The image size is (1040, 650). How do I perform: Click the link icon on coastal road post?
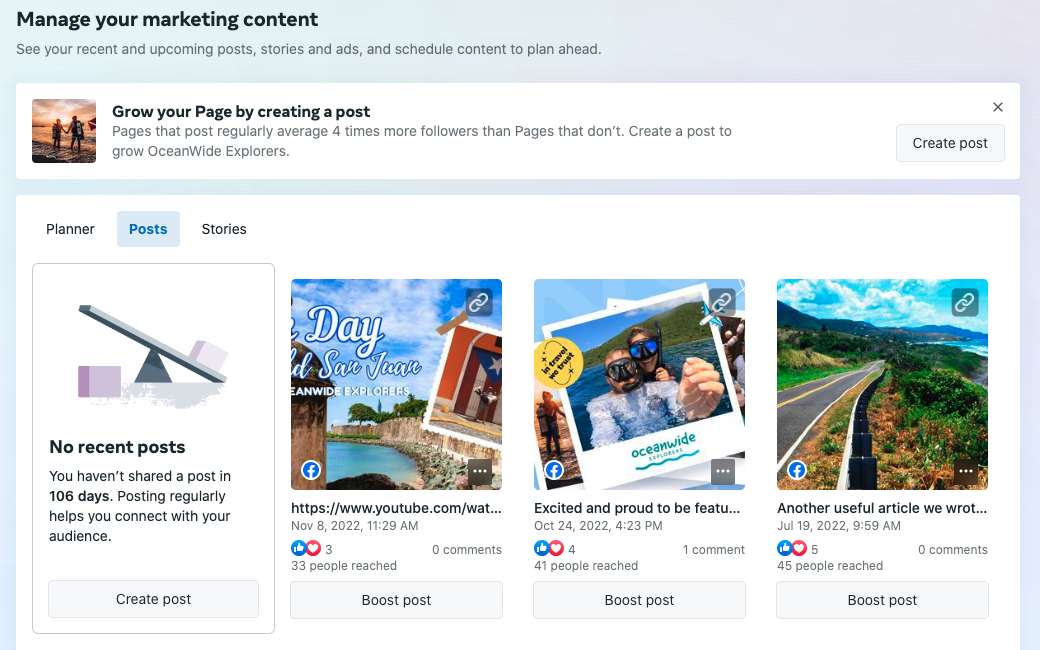click(x=964, y=302)
